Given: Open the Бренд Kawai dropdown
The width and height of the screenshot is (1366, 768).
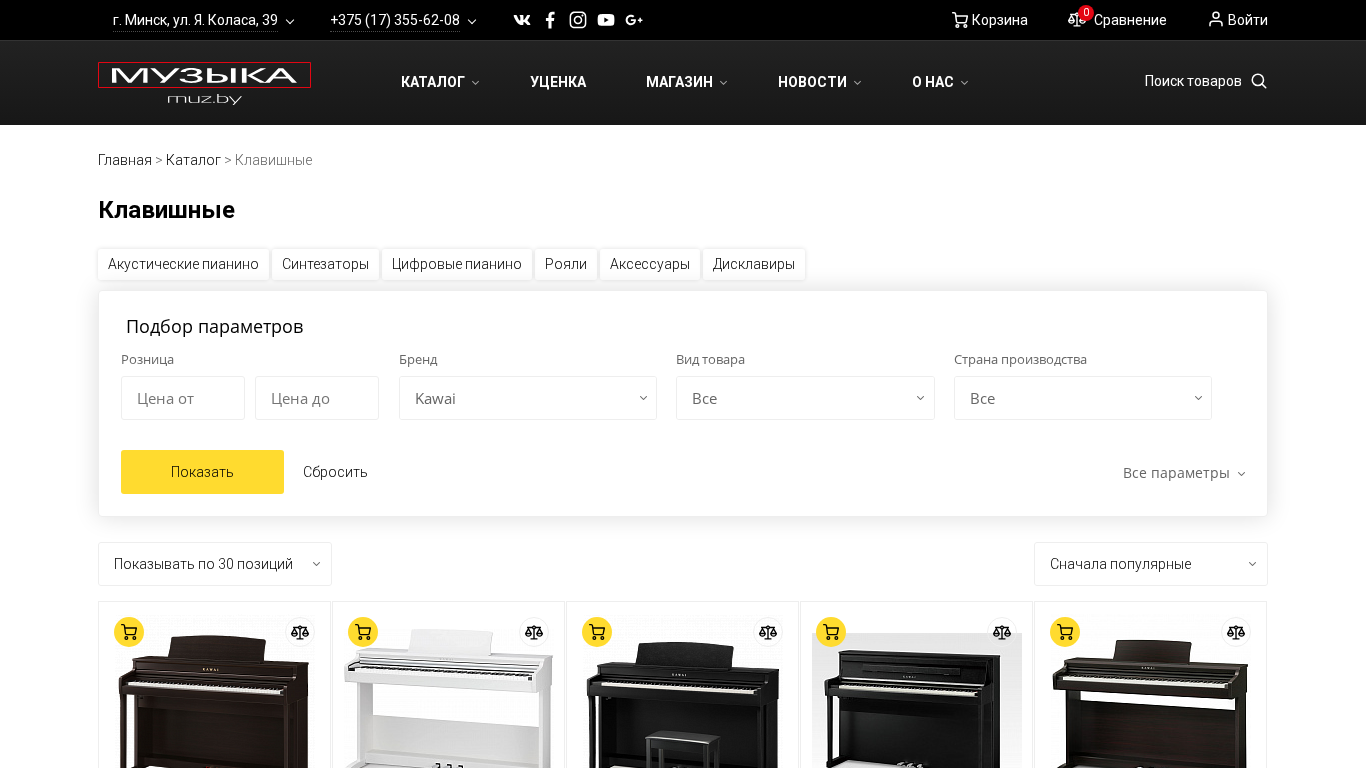Looking at the screenshot, I should 528,398.
